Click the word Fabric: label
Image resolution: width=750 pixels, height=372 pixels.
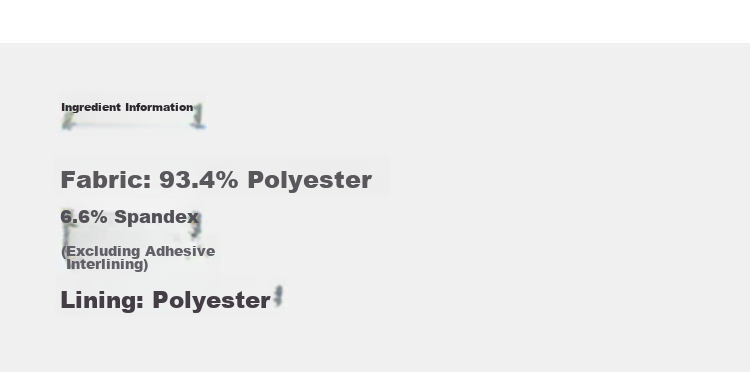106,180
